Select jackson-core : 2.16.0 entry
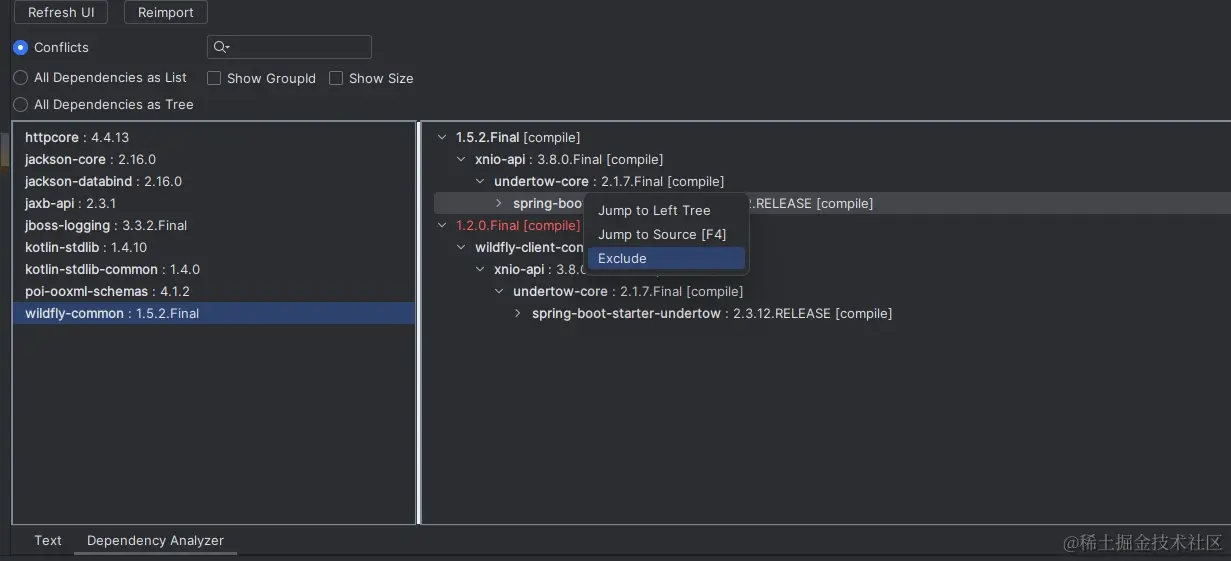This screenshot has height=561, width=1231. click(x=214, y=159)
